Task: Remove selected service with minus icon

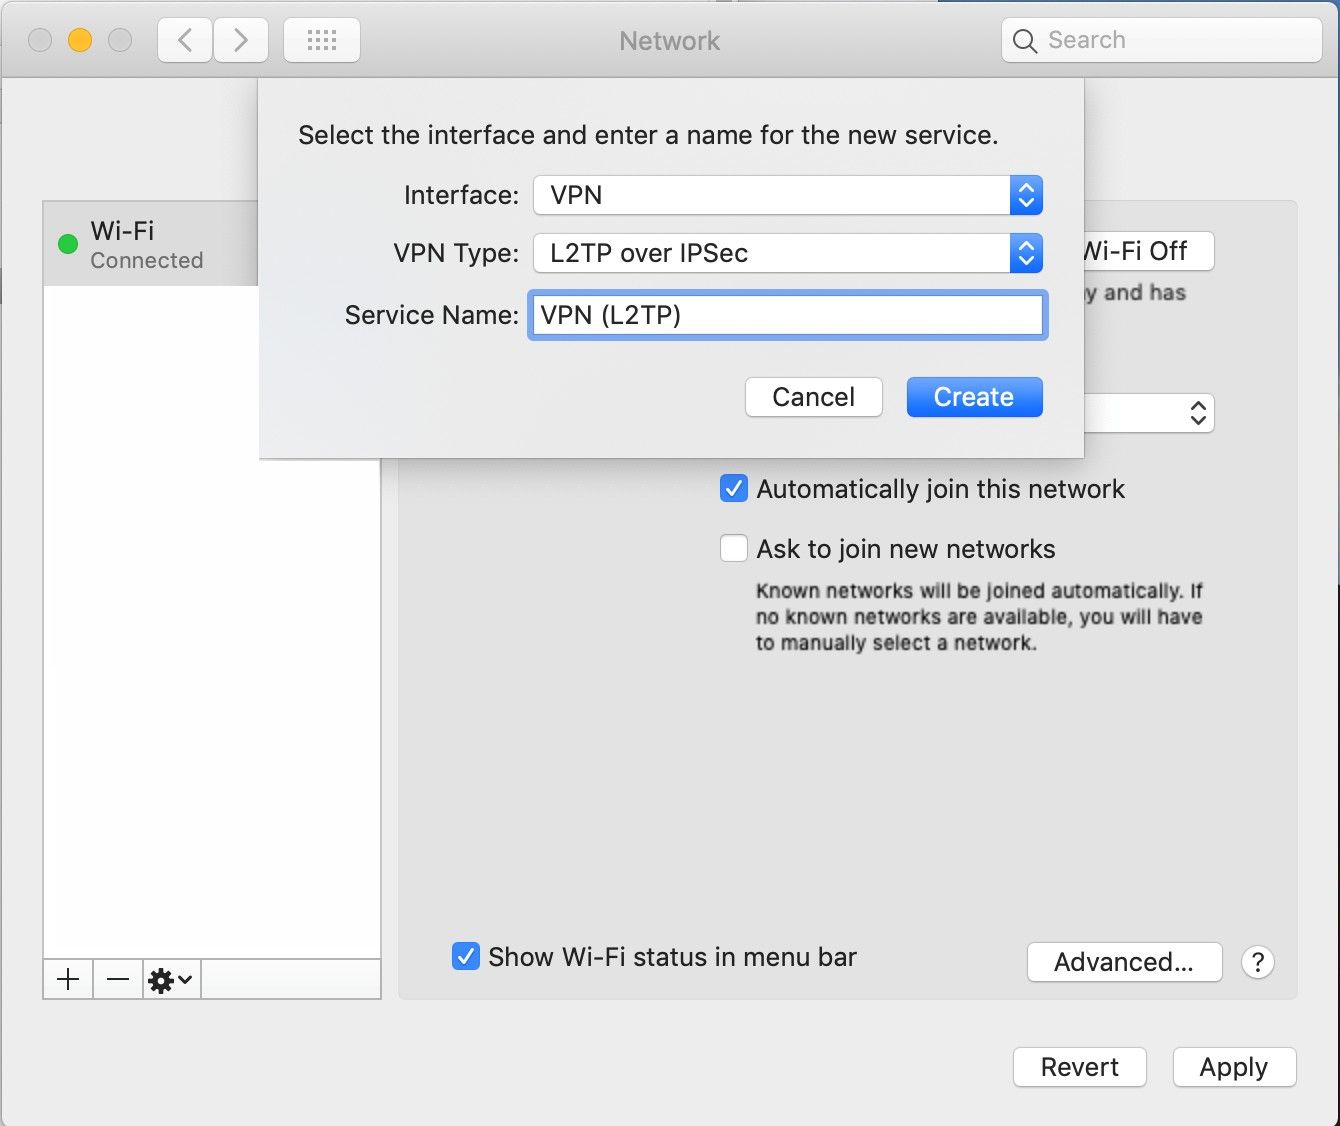Action: pyautogui.click(x=117, y=979)
